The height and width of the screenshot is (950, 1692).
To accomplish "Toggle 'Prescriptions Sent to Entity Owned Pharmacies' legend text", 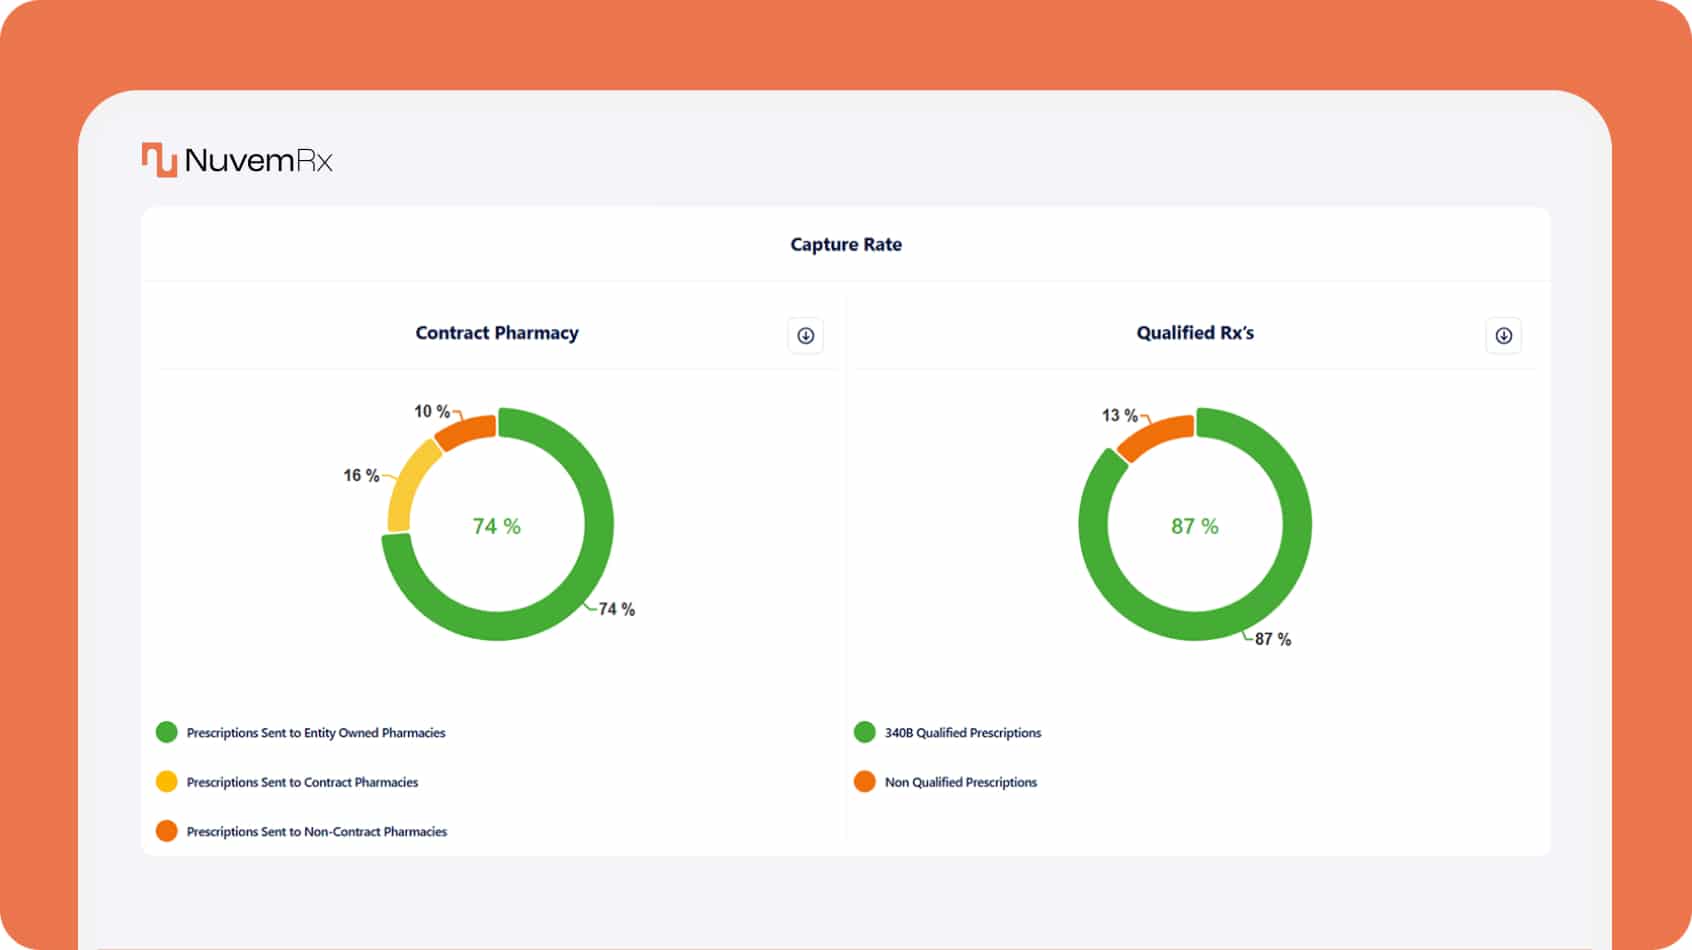I will point(316,733).
